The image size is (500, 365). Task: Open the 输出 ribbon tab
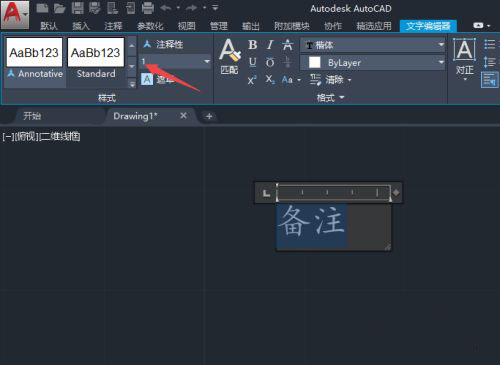[x=251, y=26]
